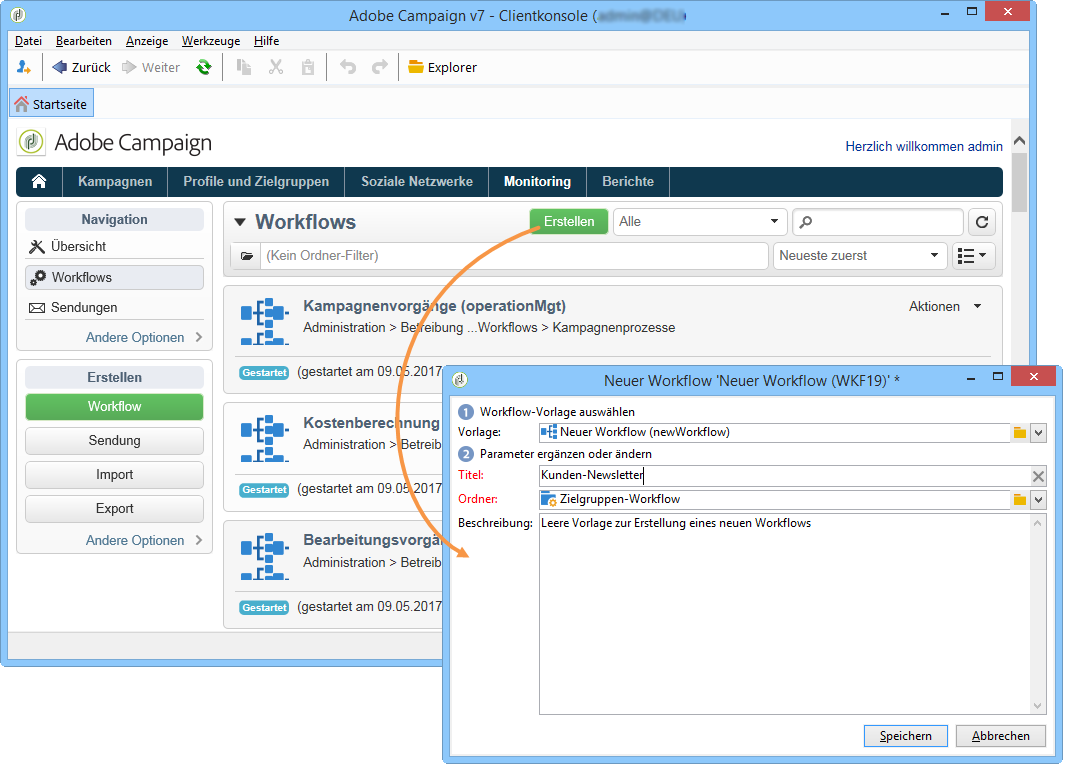The image size is (1082, 782).
Task: Click the refresh list icon button
Action: click(982, 222)
